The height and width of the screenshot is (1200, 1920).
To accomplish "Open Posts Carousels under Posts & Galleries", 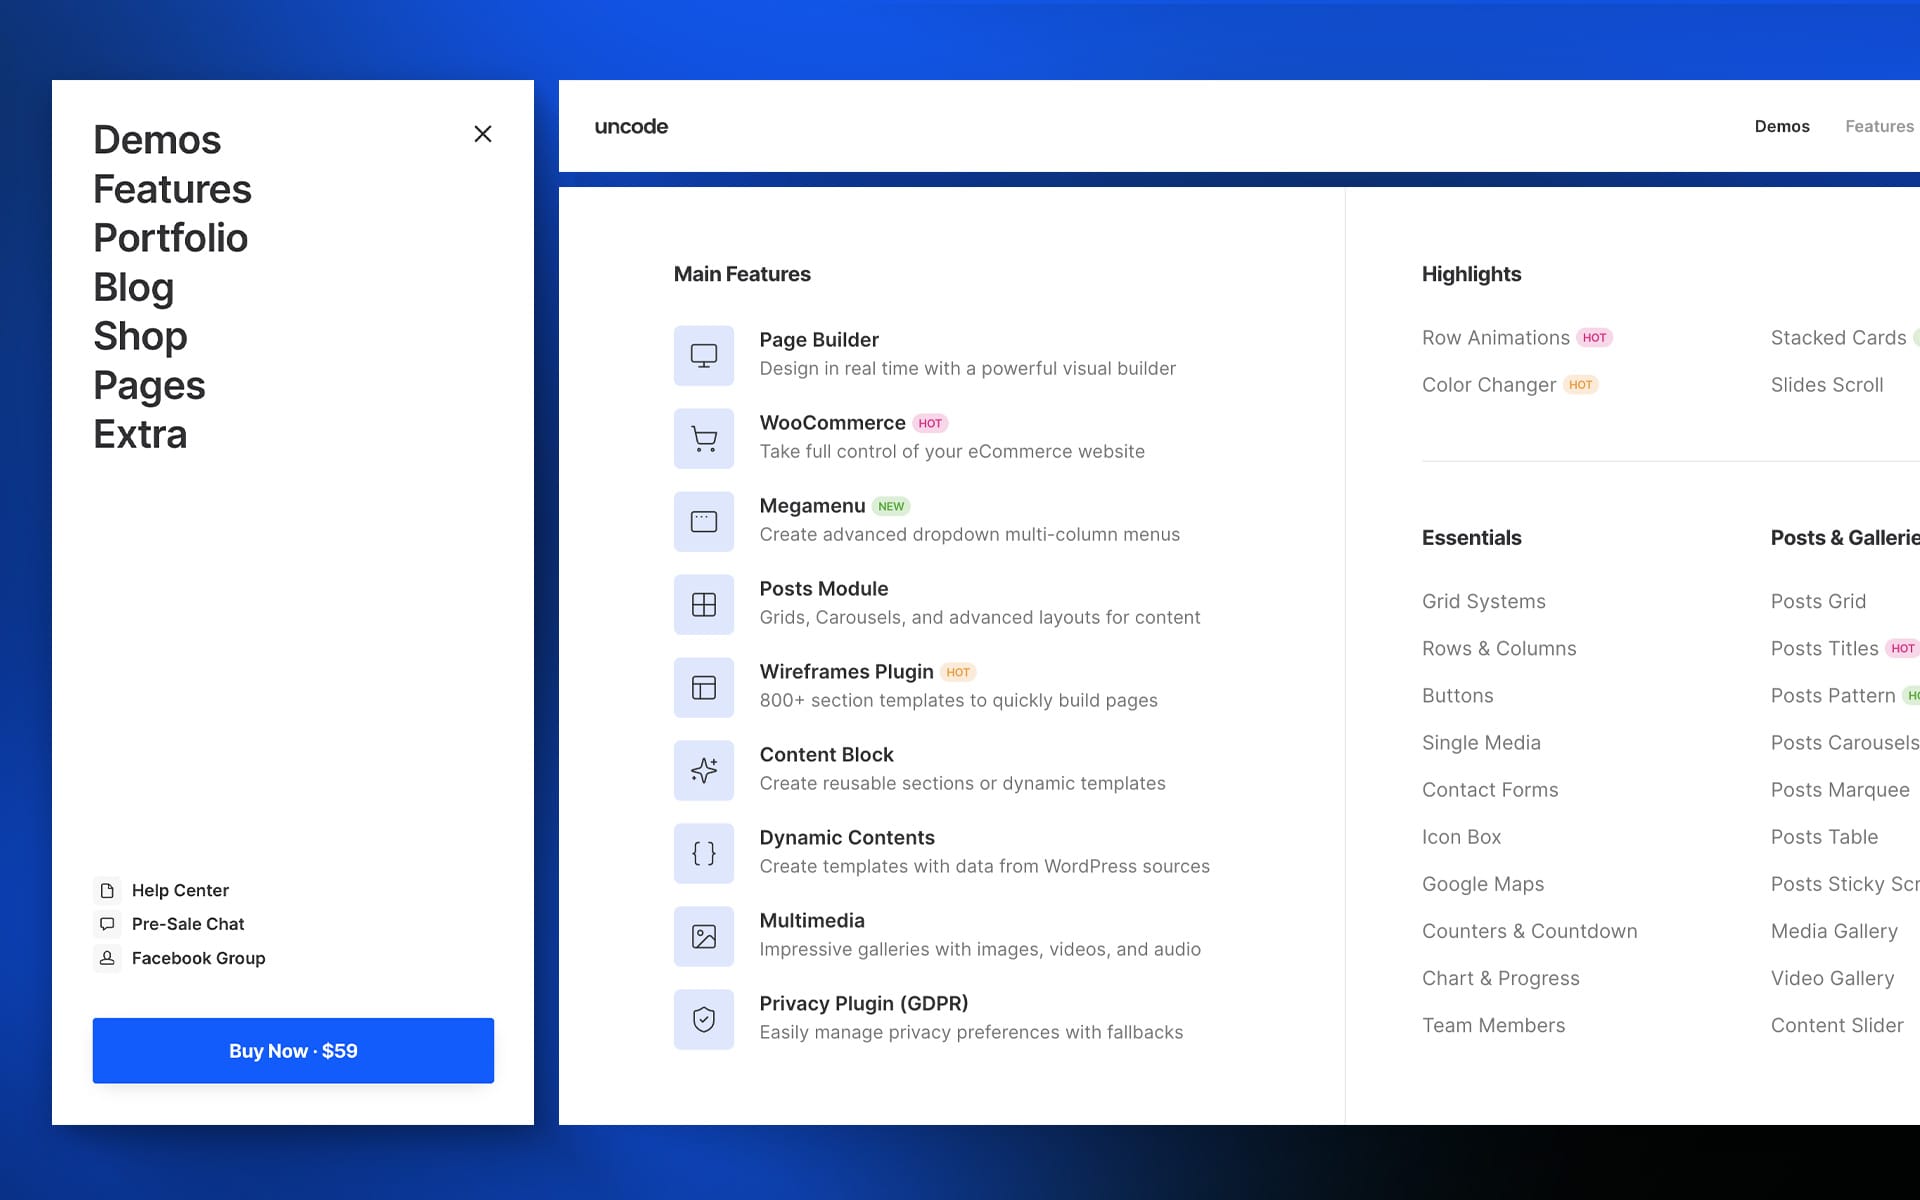I will [x=1845, y=743].
